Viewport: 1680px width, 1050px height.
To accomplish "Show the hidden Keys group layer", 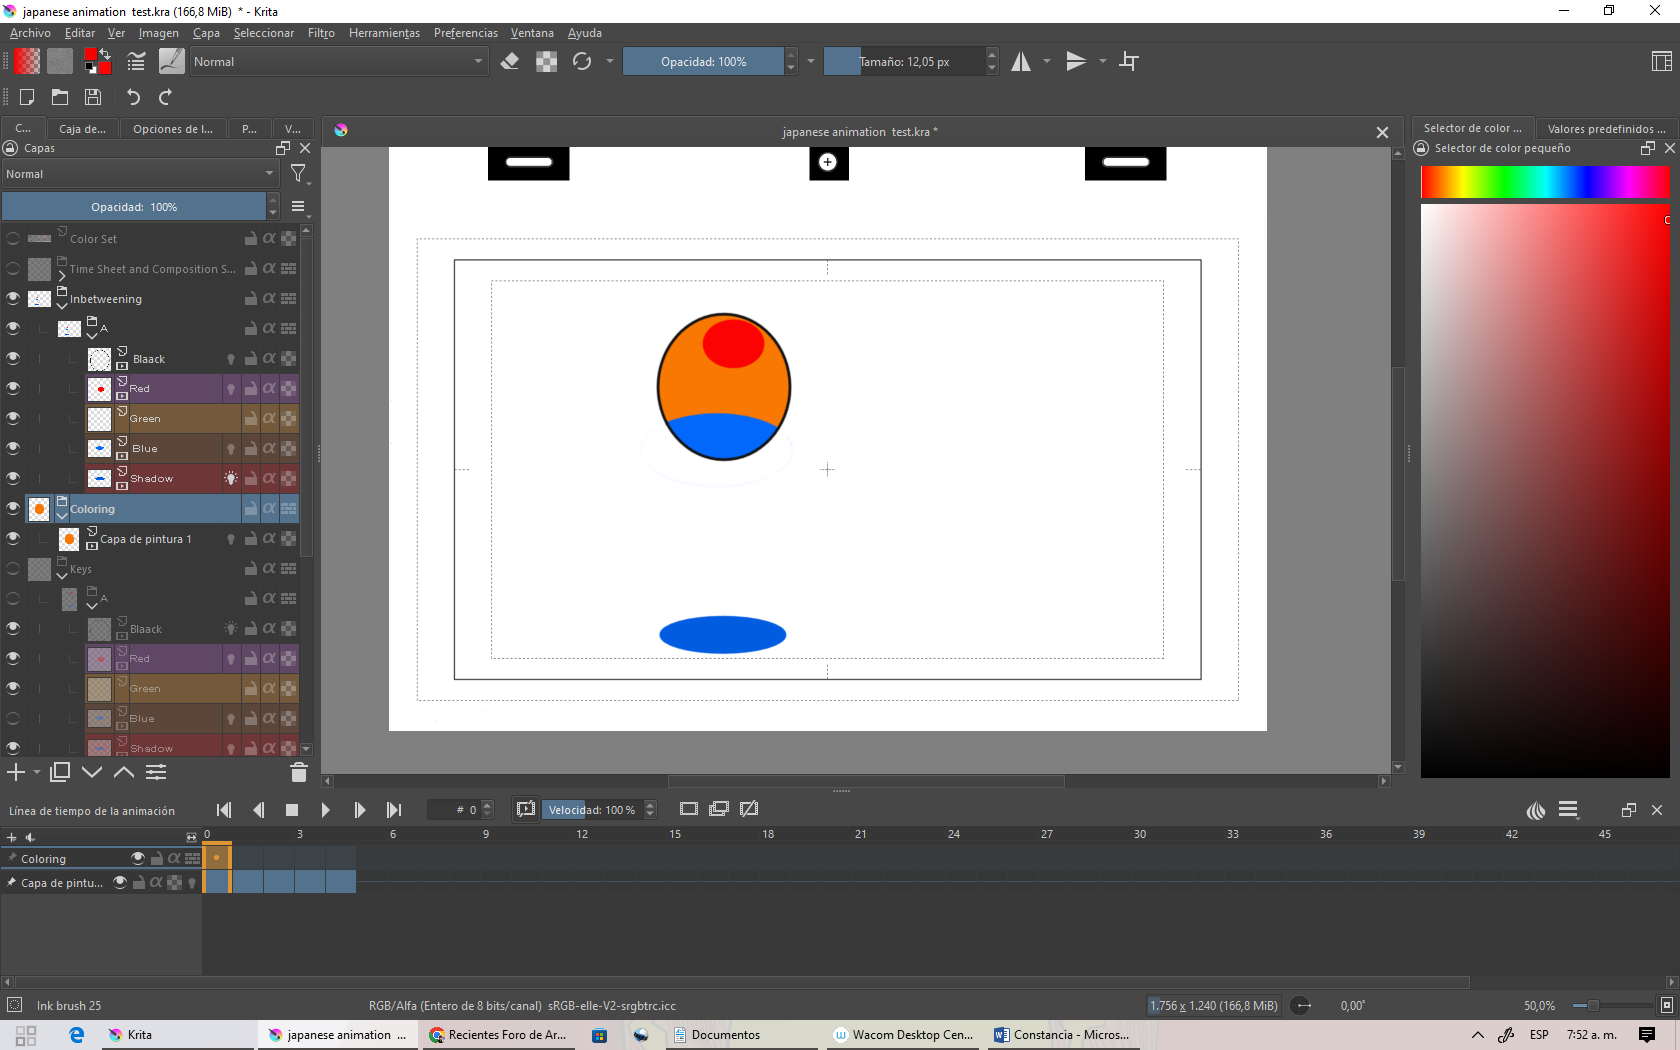I will tap(13, 569).
